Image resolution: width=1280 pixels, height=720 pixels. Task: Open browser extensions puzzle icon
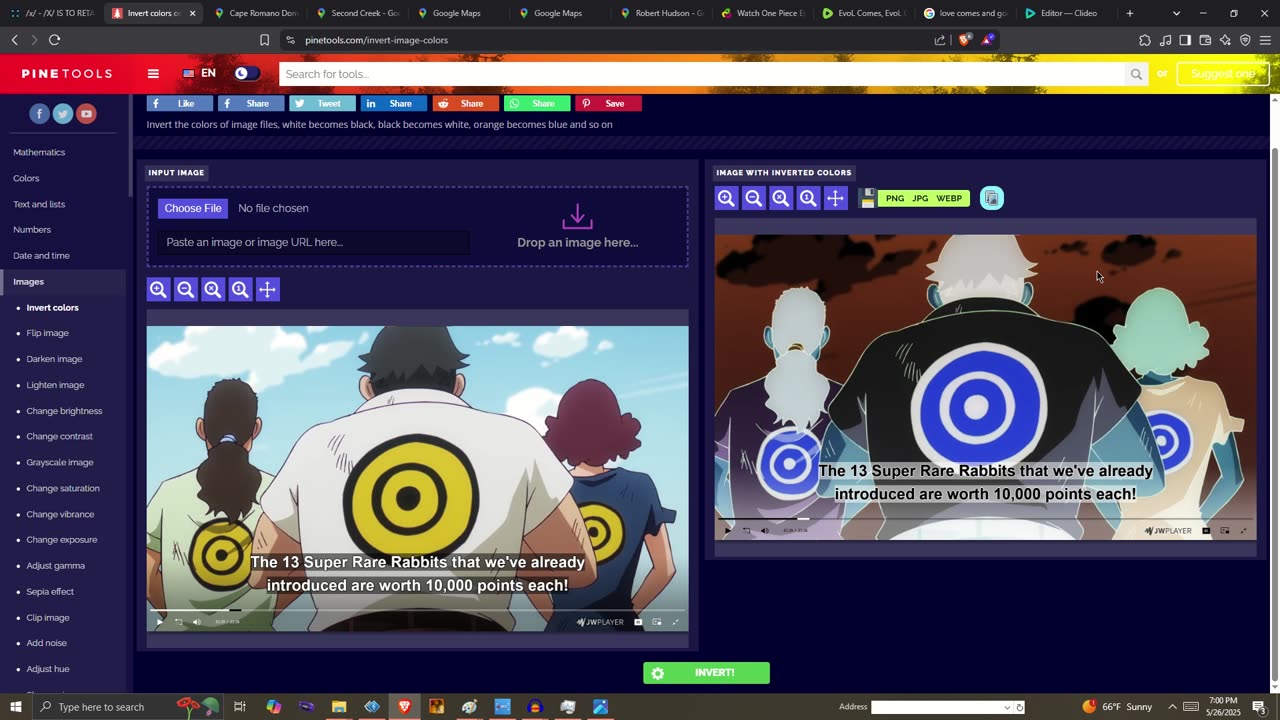[1145, 40]
